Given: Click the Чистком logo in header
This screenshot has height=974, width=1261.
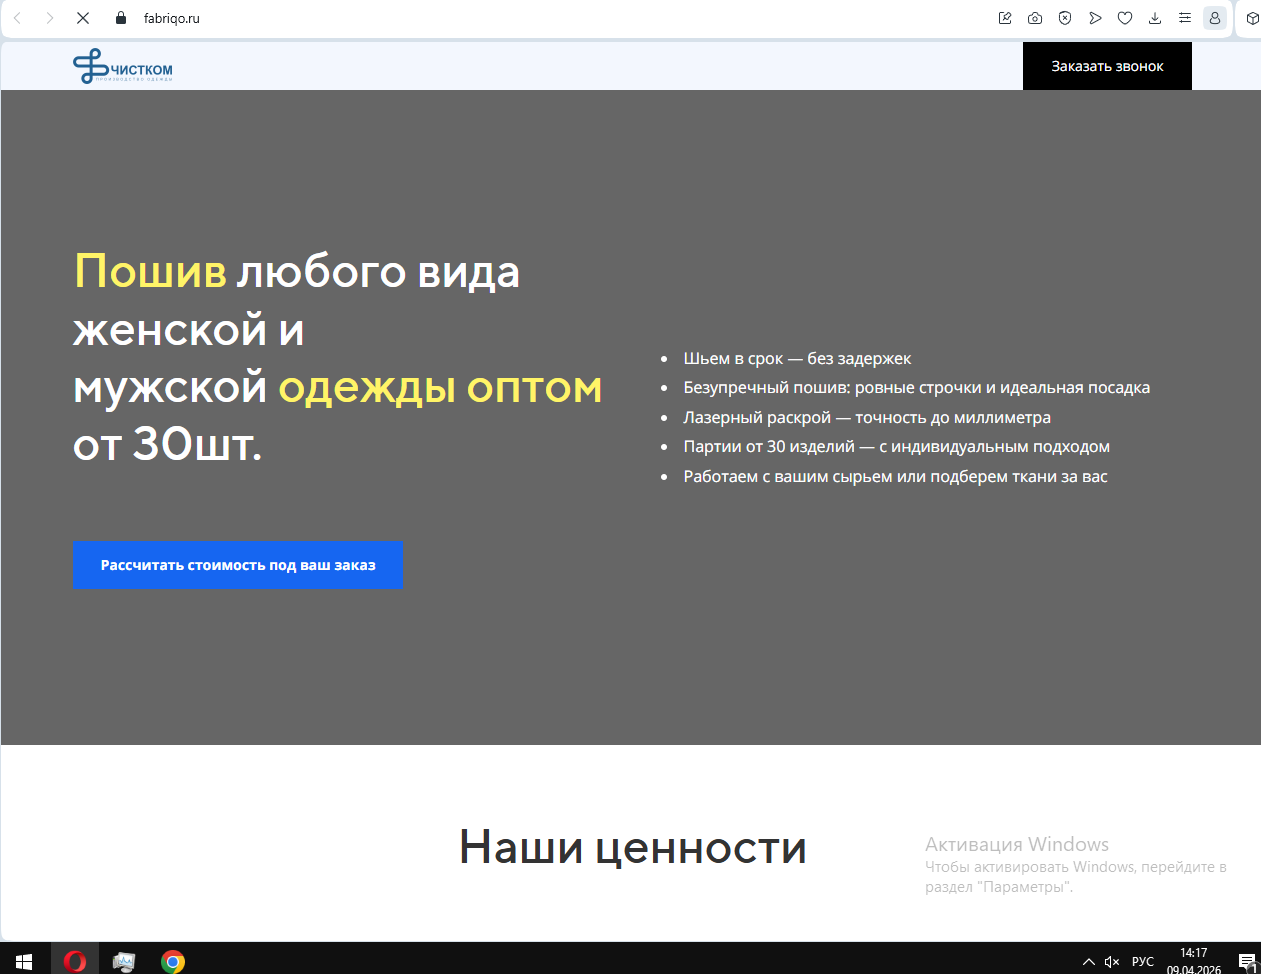Looking at the screenshot, I should (x=123, y=67).
